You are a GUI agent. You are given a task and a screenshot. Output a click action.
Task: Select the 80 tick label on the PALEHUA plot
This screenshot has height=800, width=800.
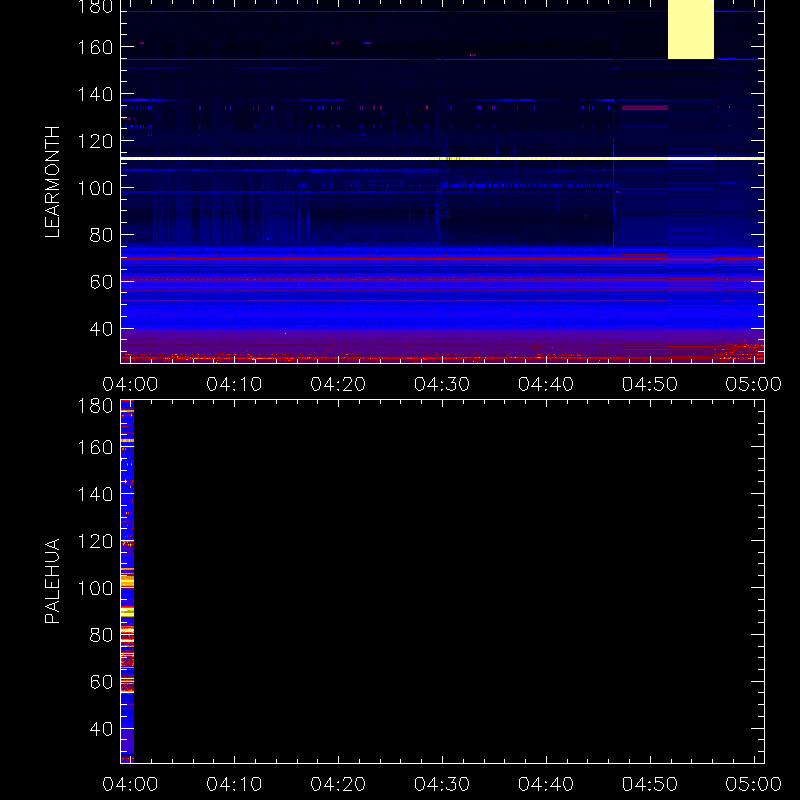point(101,635)
